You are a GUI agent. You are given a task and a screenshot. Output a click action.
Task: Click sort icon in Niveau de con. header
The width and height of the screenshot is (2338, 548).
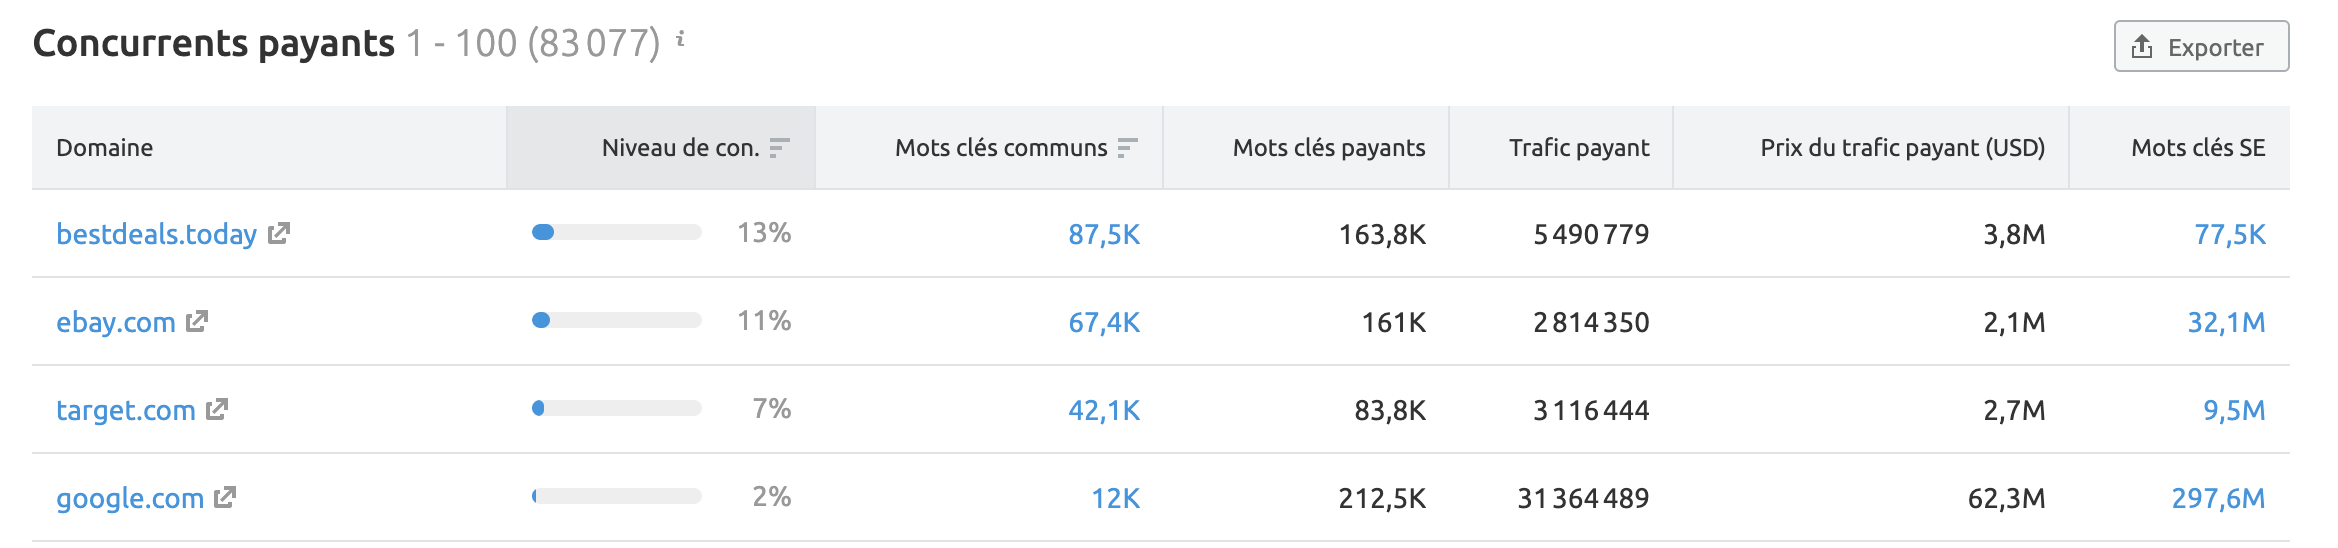pyautogui.click(x=780, y=148)
